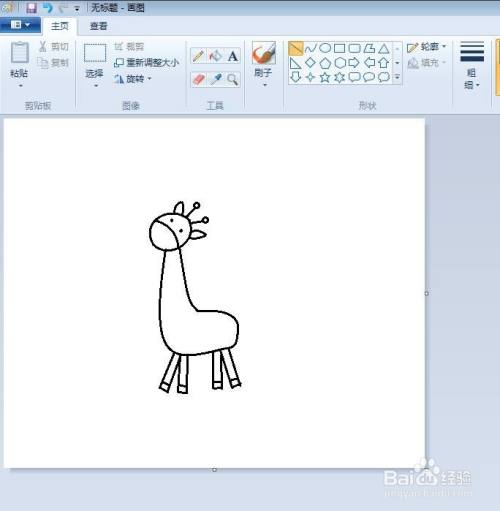Screen dimensions: 500x511
Task: Expand the 选择 dropdown arrow
Action: pos(96,86)
